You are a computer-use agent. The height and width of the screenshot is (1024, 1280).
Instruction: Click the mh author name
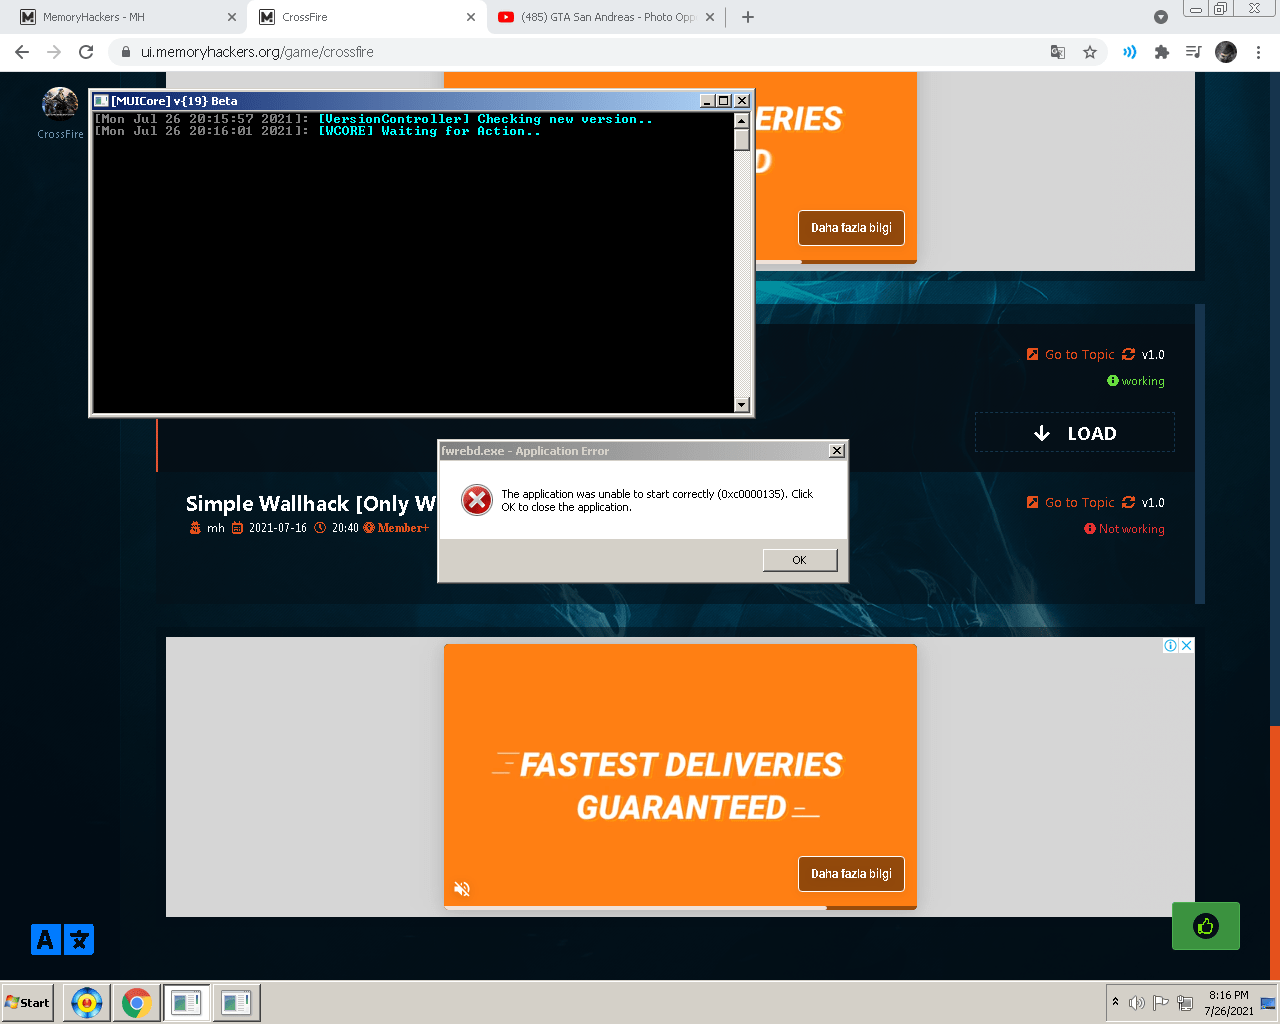pyautogui.click(x=216, y=528)
